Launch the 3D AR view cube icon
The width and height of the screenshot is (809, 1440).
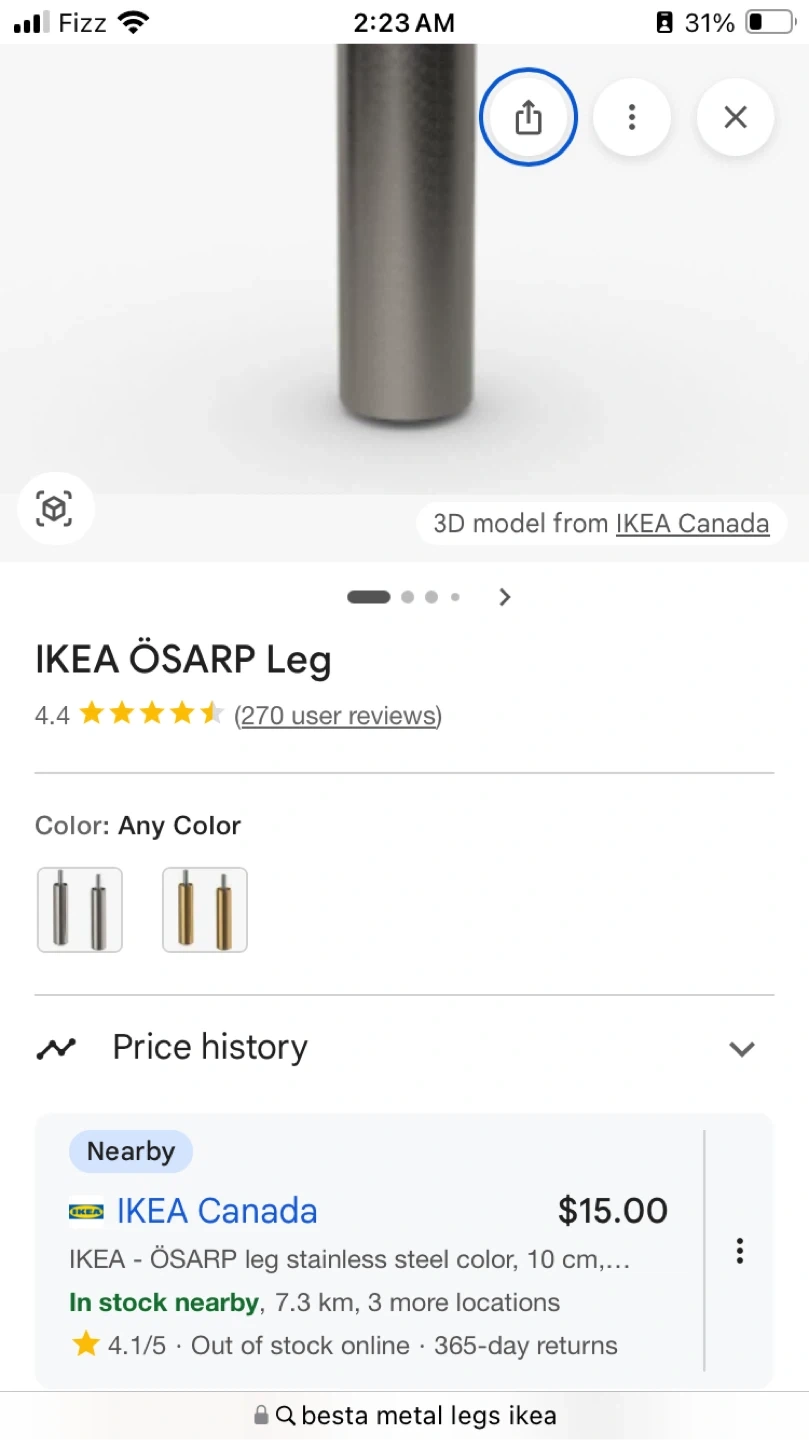coord(55,510)
